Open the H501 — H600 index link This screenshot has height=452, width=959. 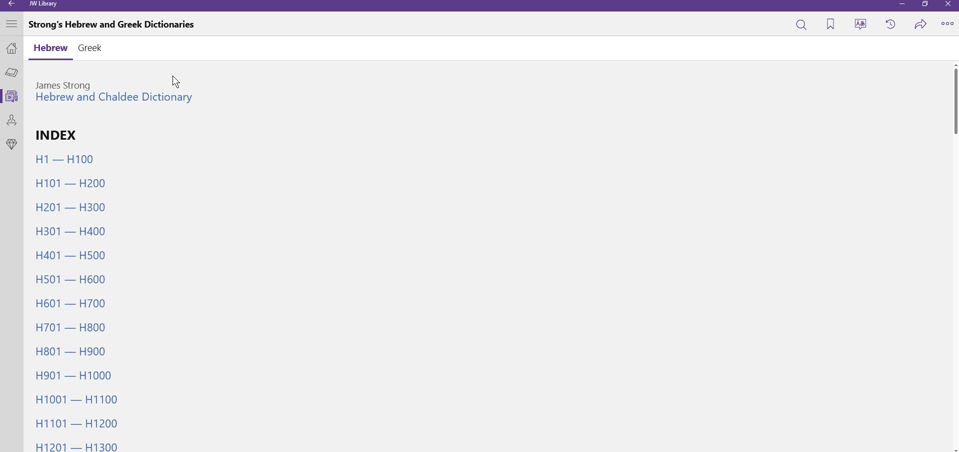70,280
